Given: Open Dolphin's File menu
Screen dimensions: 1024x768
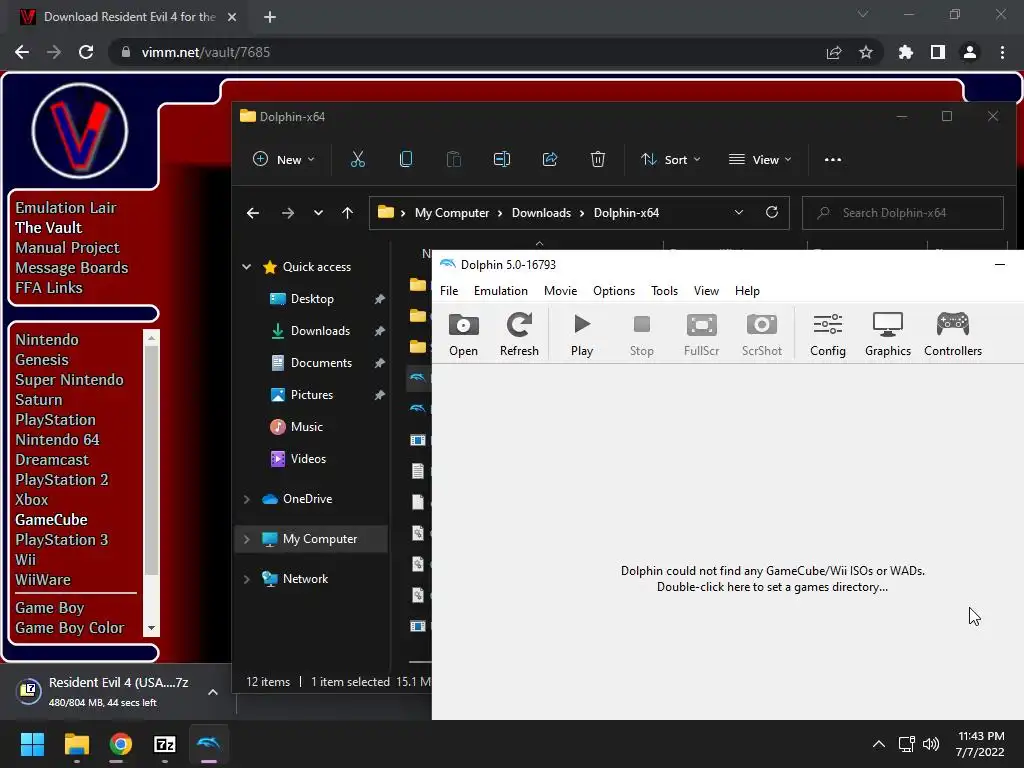Looking at the screenshot, I should point(449,291).
